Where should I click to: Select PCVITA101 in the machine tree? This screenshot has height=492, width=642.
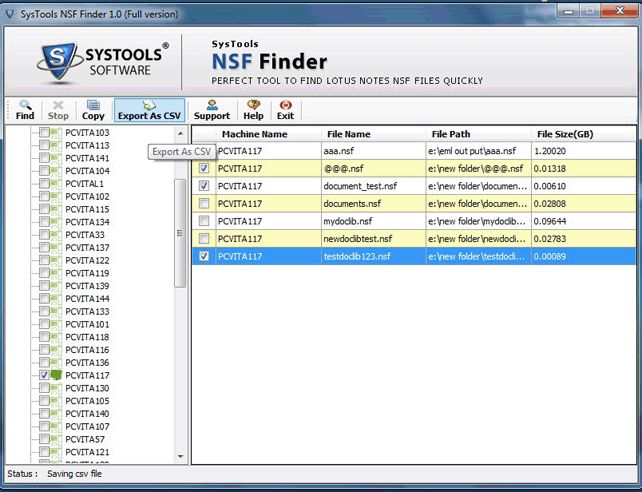click(87, 324)
